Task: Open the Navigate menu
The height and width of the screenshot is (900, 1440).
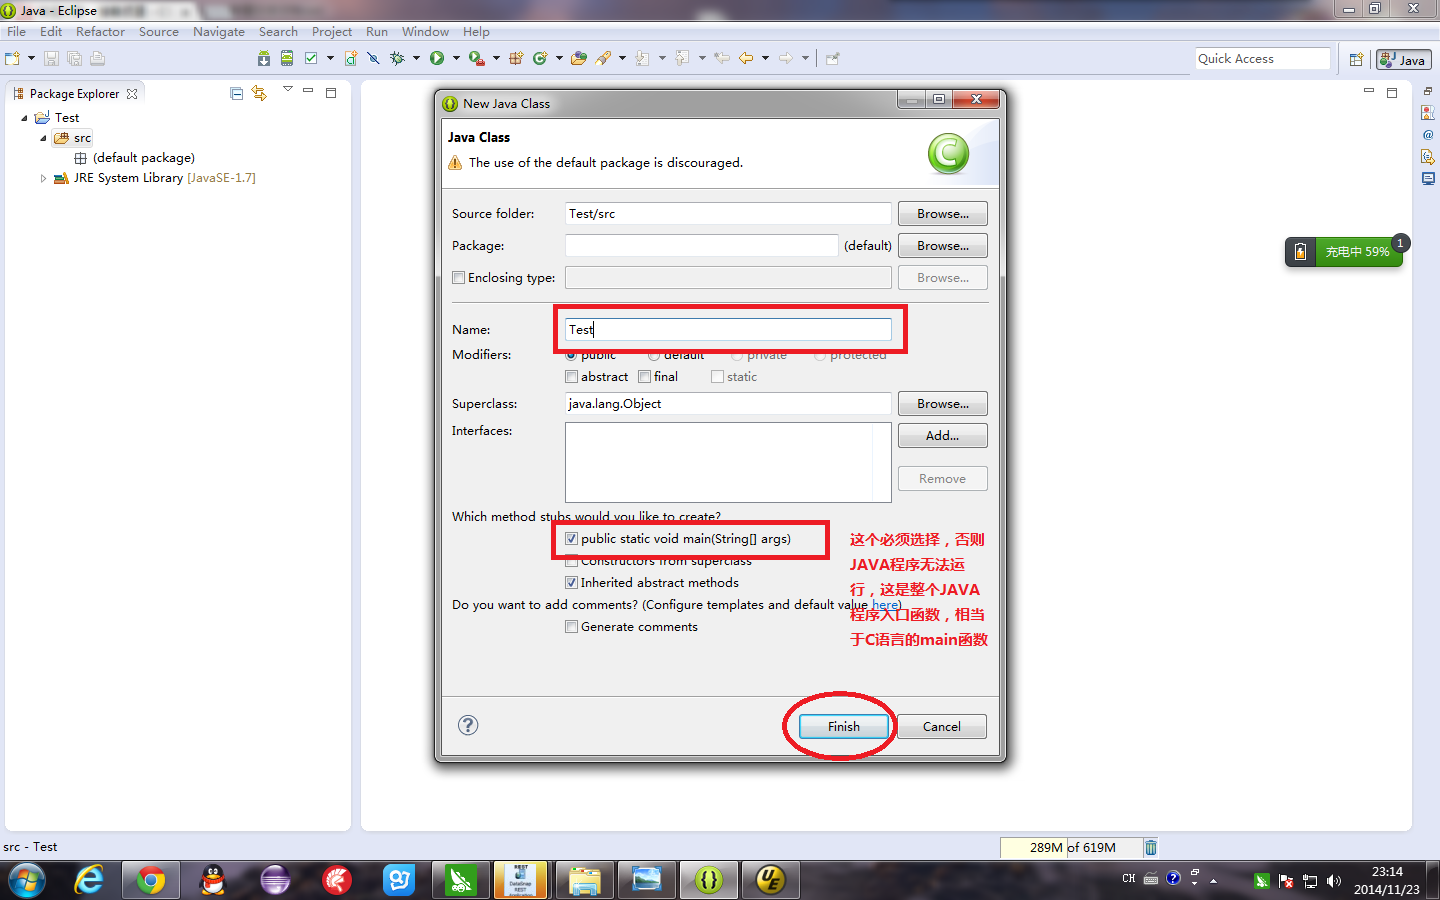Action: tap(219, 32)
